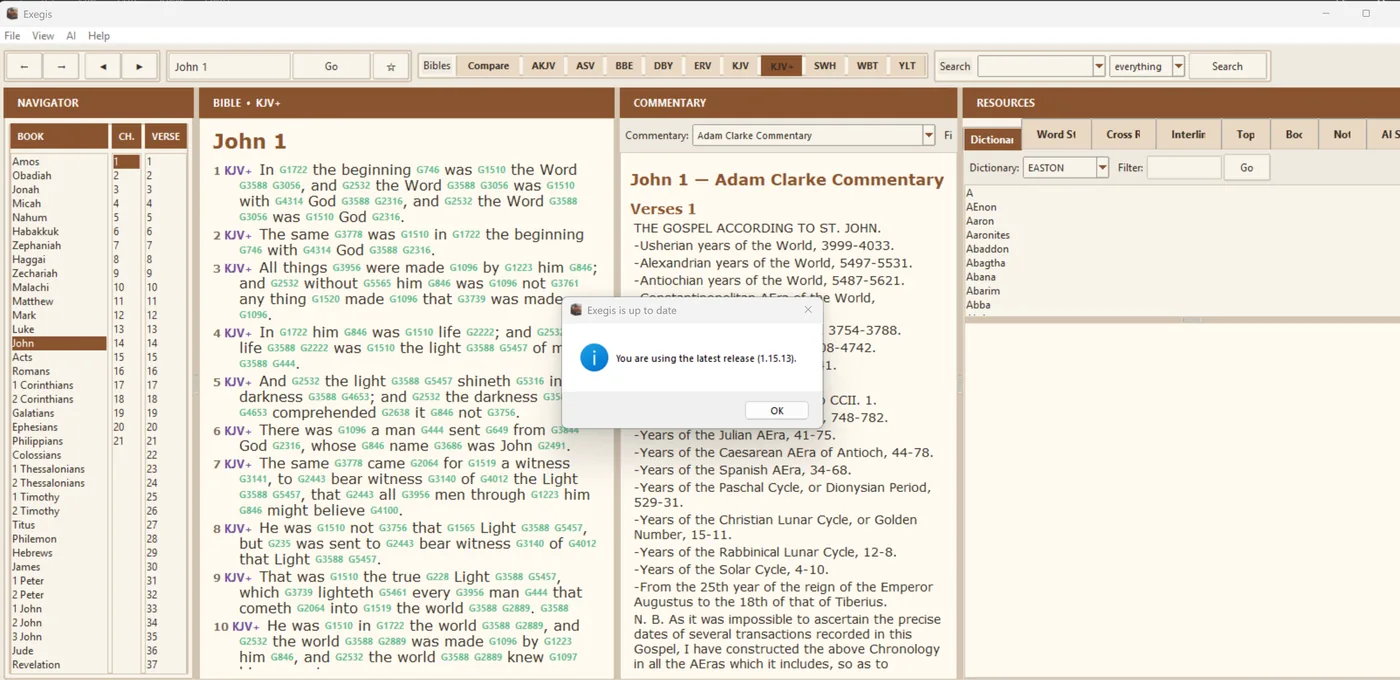
Task: Click the blue info icon in dialog
Action: click(x=594, y=357)
